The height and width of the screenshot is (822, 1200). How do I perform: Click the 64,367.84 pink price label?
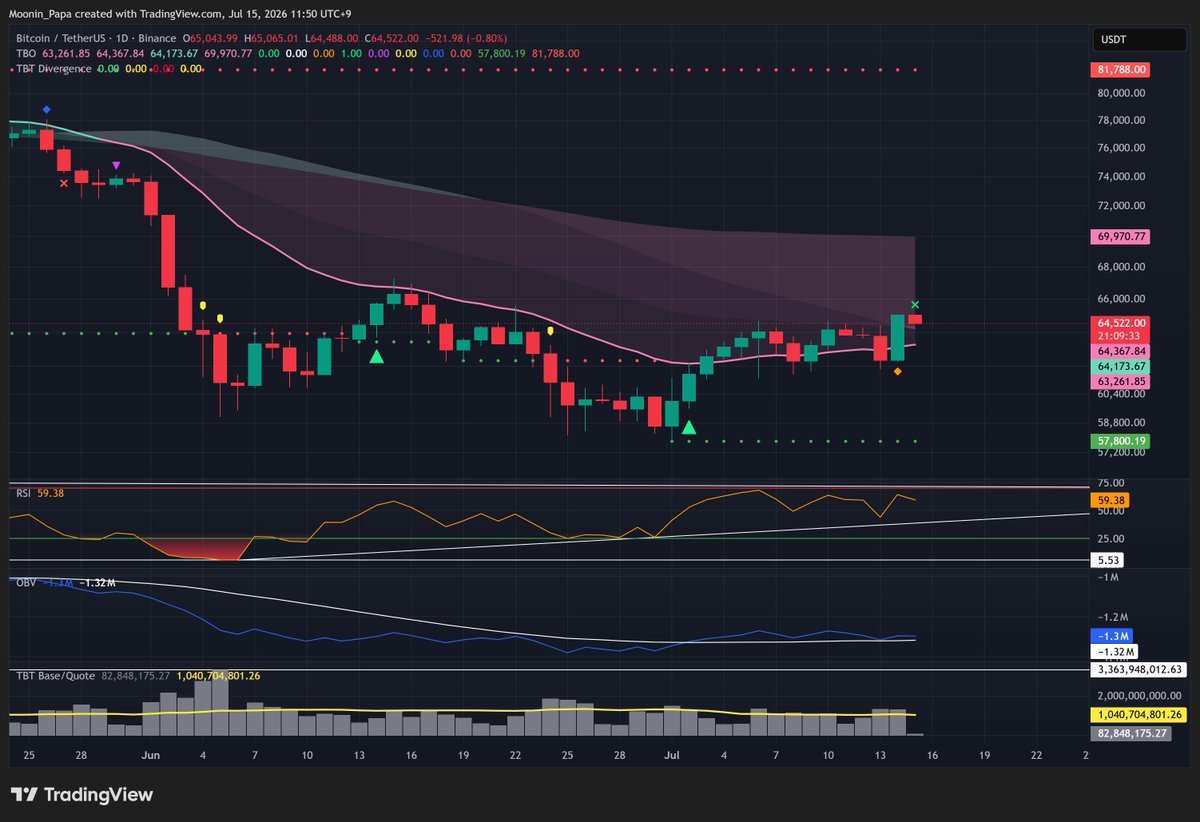pyautogui.click(x=1120, y=351)
